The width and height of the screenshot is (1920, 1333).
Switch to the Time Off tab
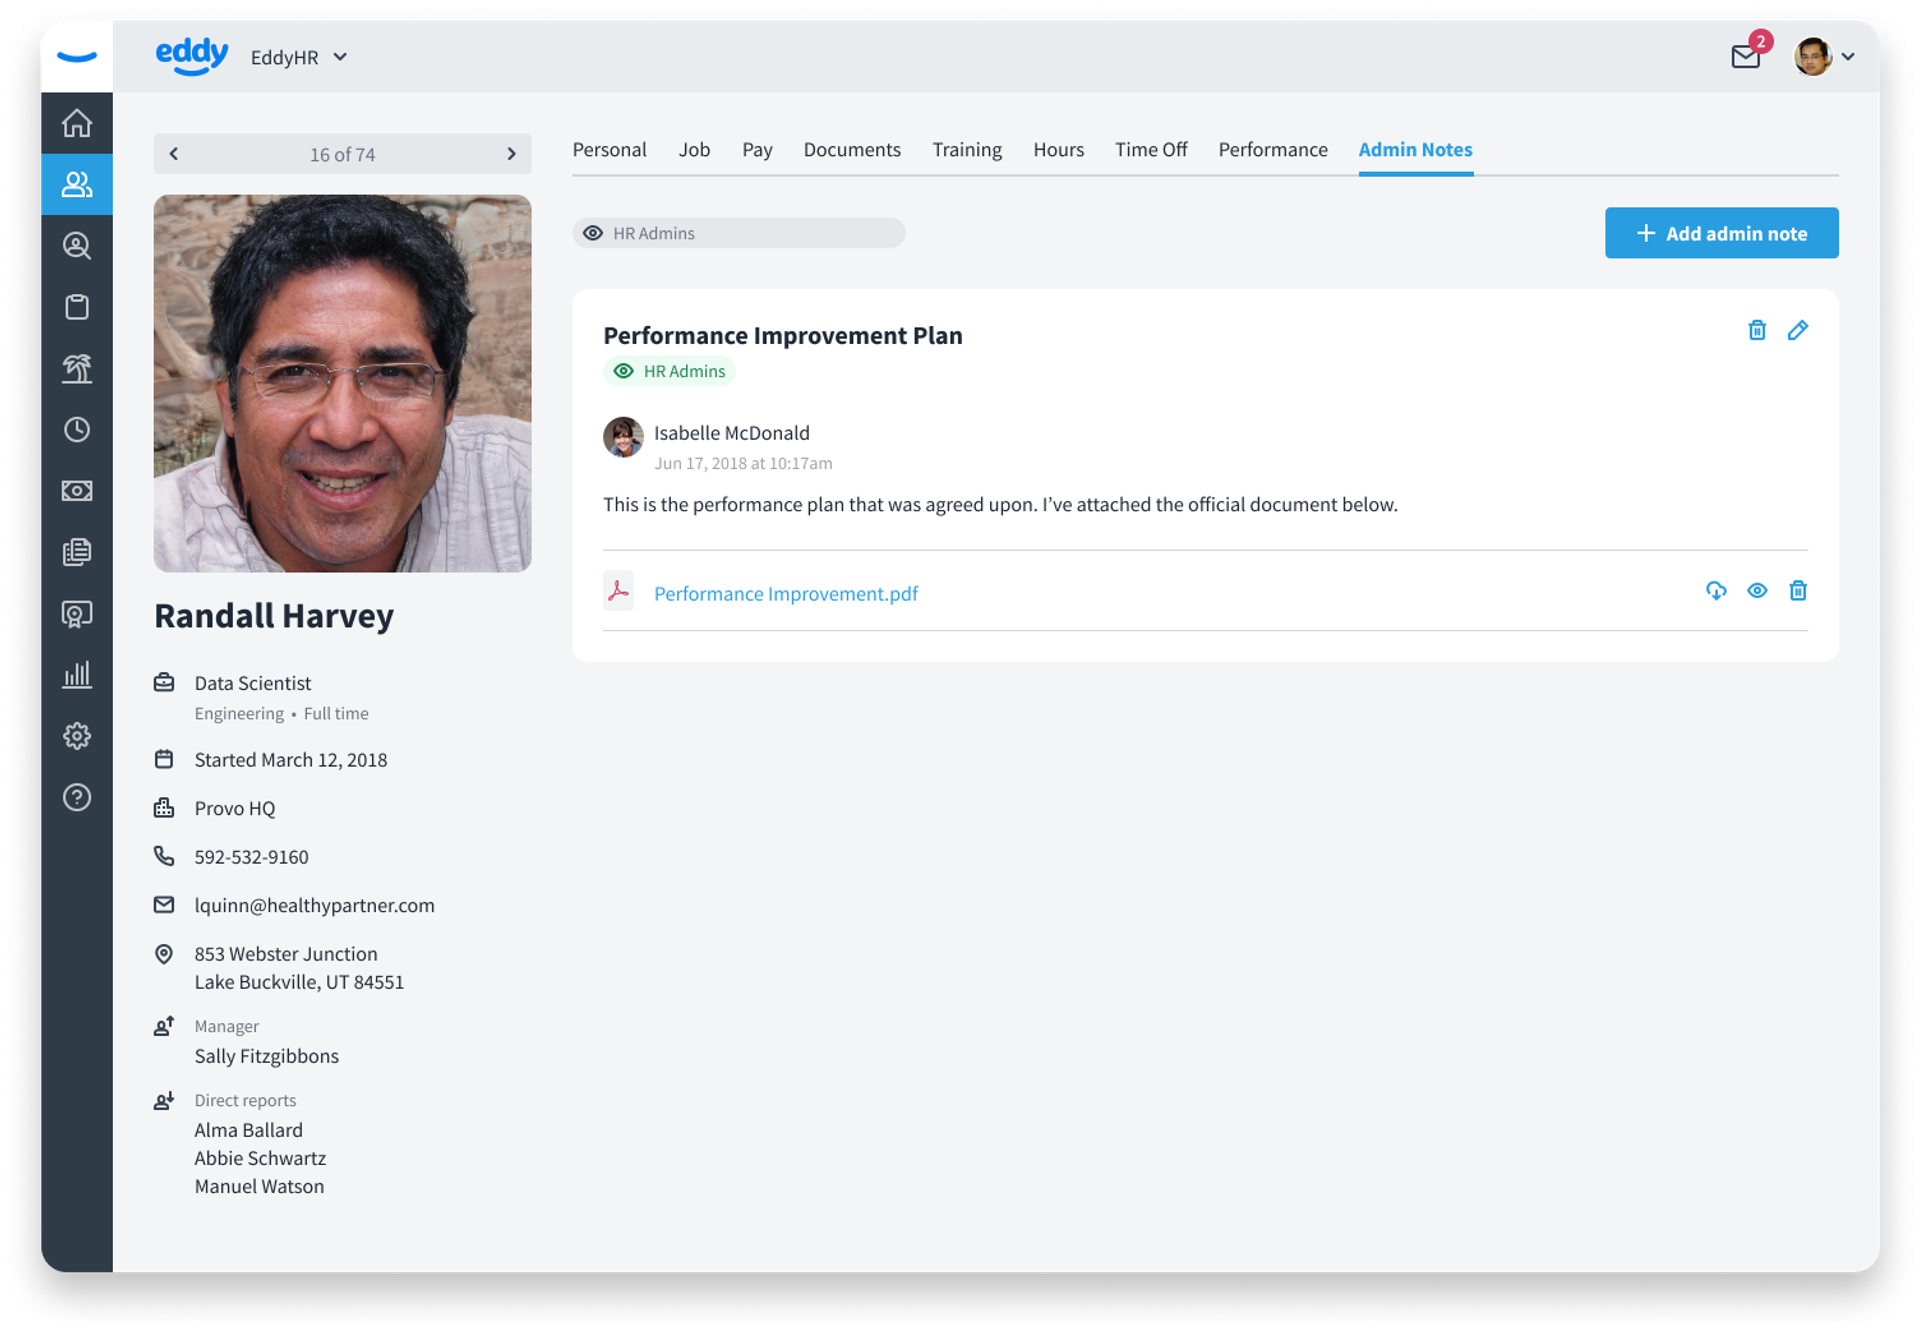point(1151,150)
